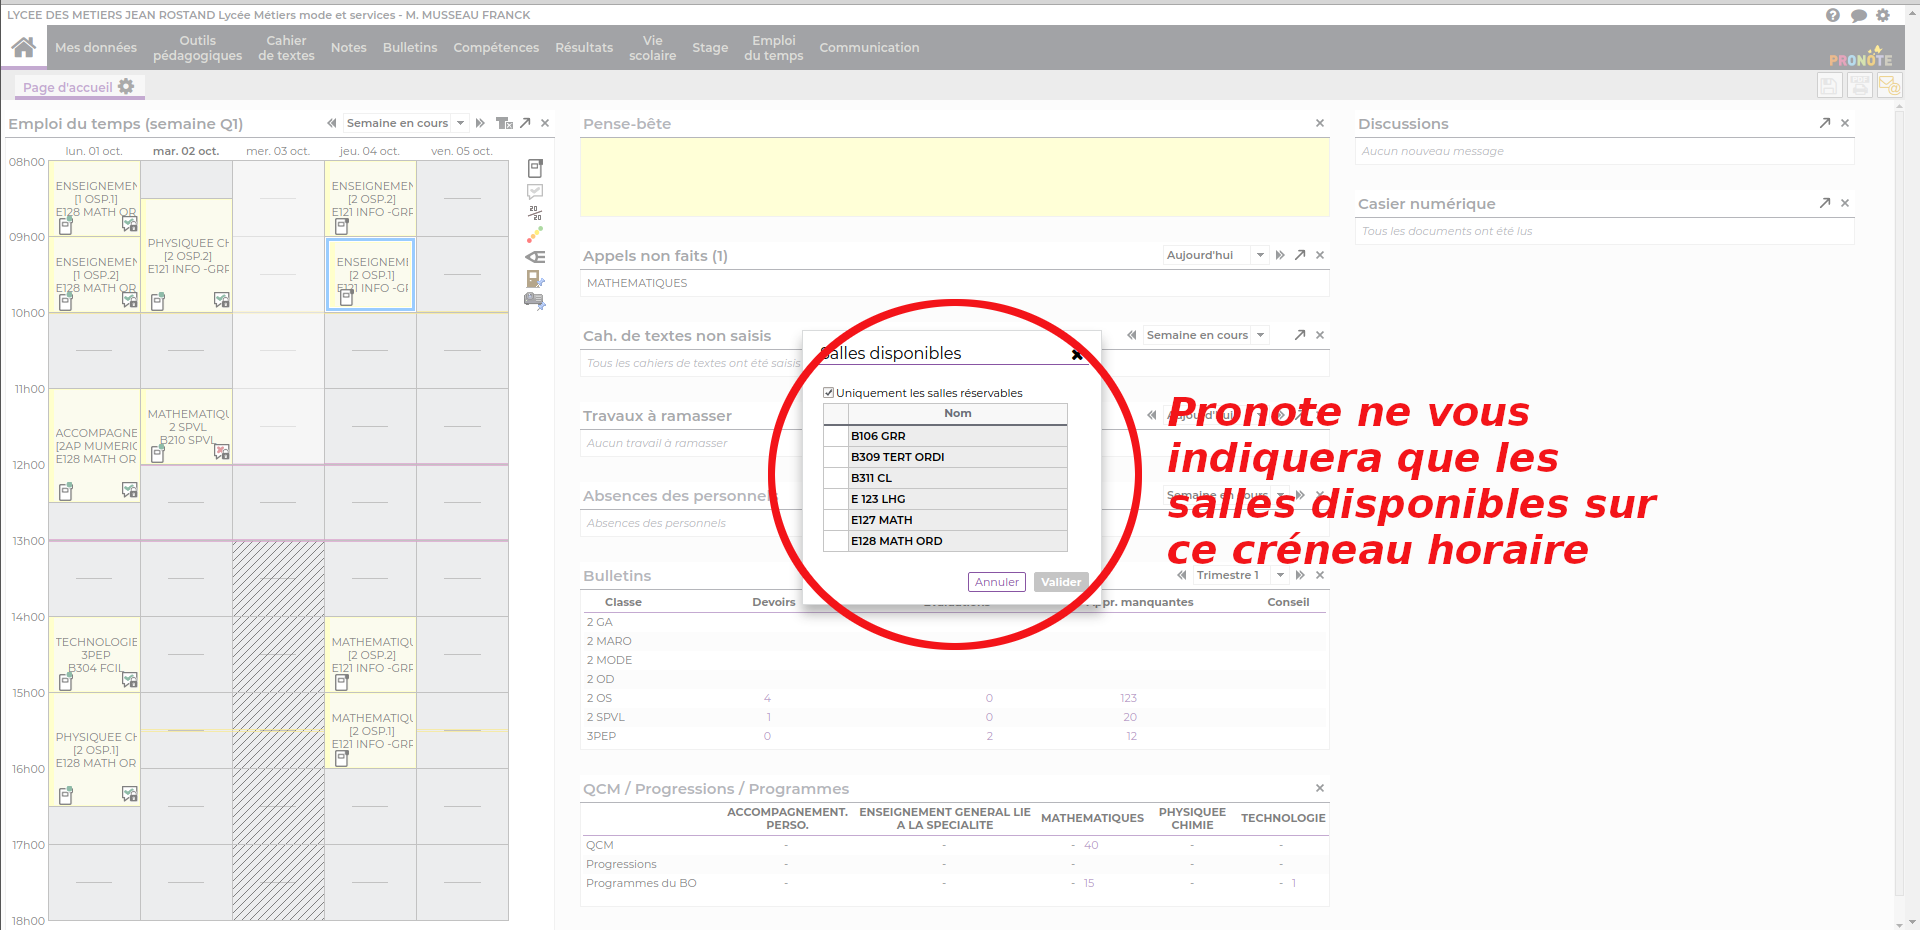1920x930 pixels.
Task: Click the send by email envelope icon
Action: coord(1889,86)
